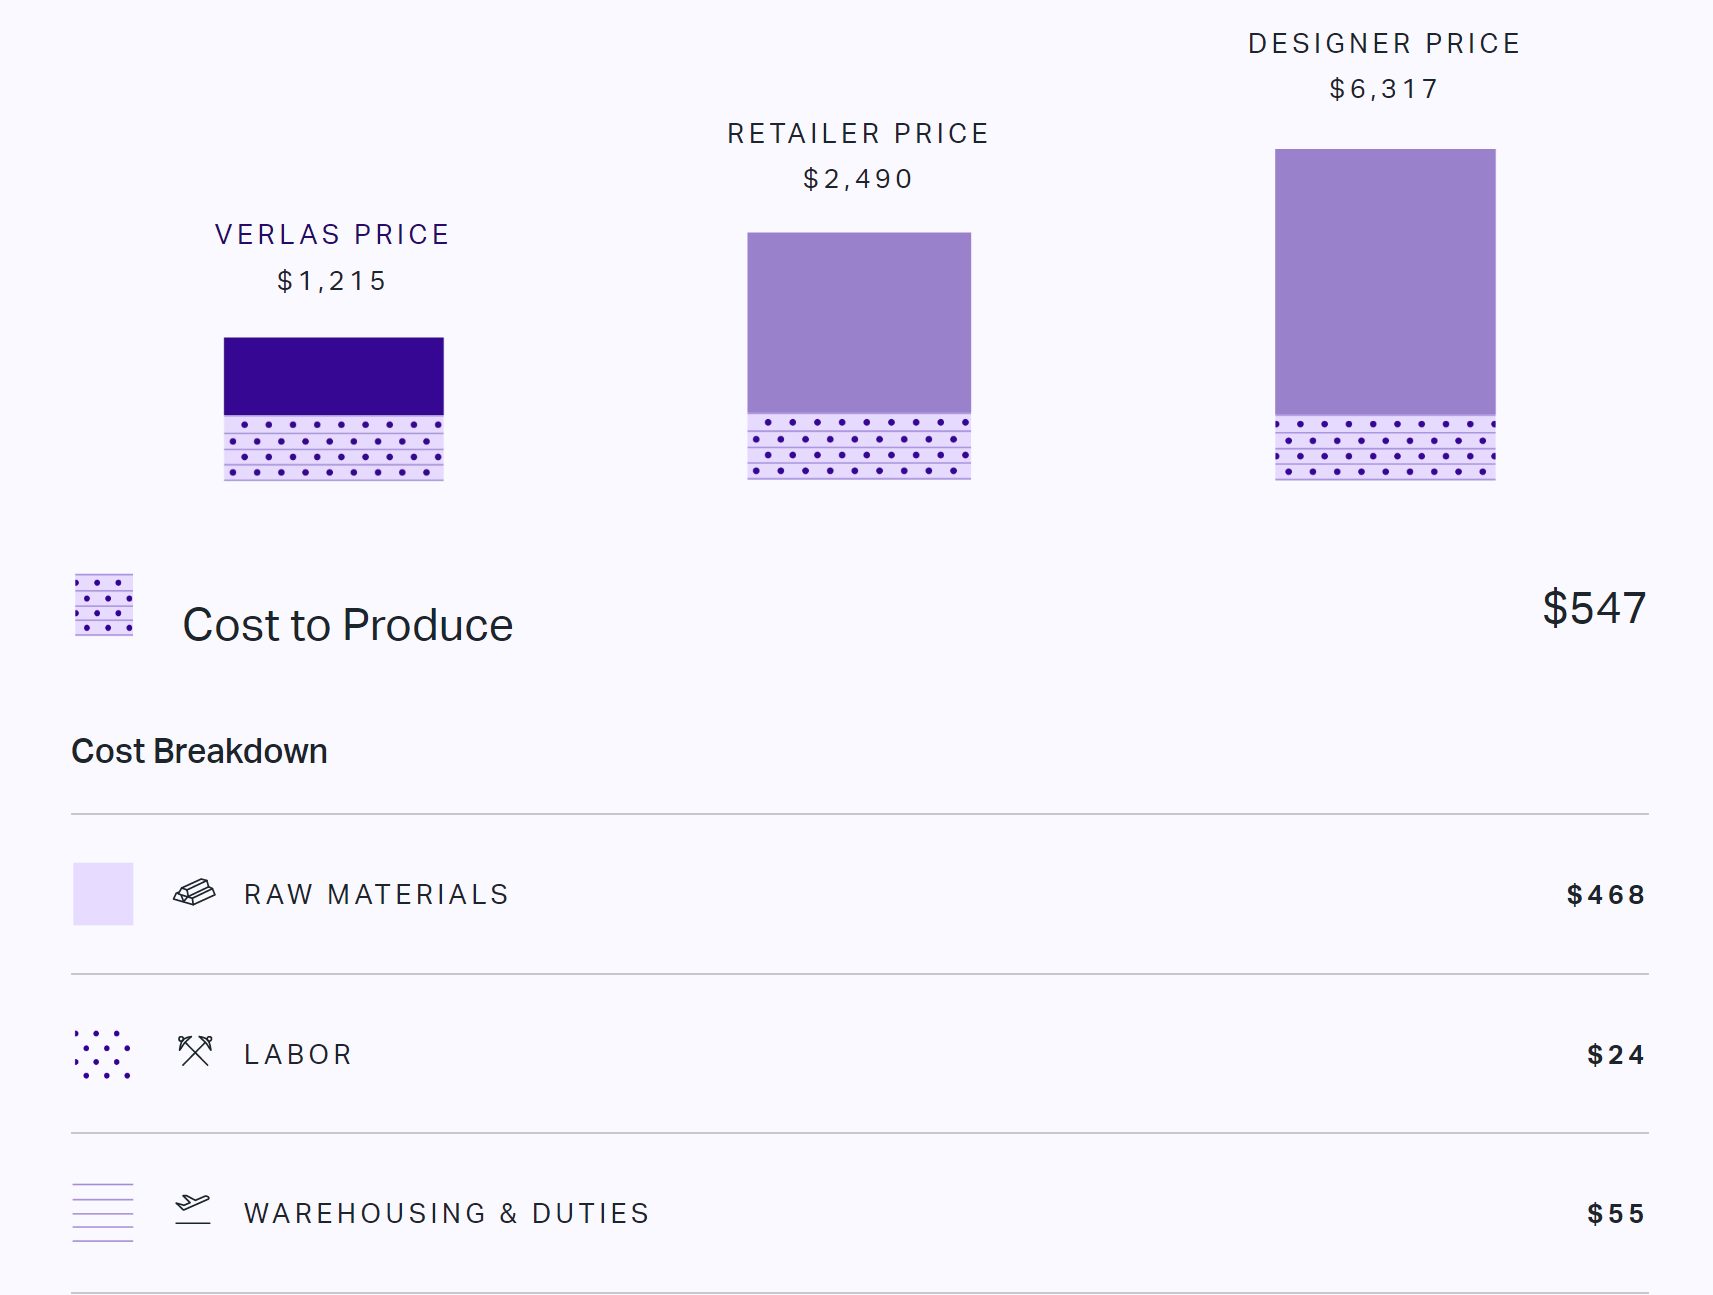This screenshot has height=1295, width=1713.
Task: Click the Labor row label
Action: tap(298, 1055)
